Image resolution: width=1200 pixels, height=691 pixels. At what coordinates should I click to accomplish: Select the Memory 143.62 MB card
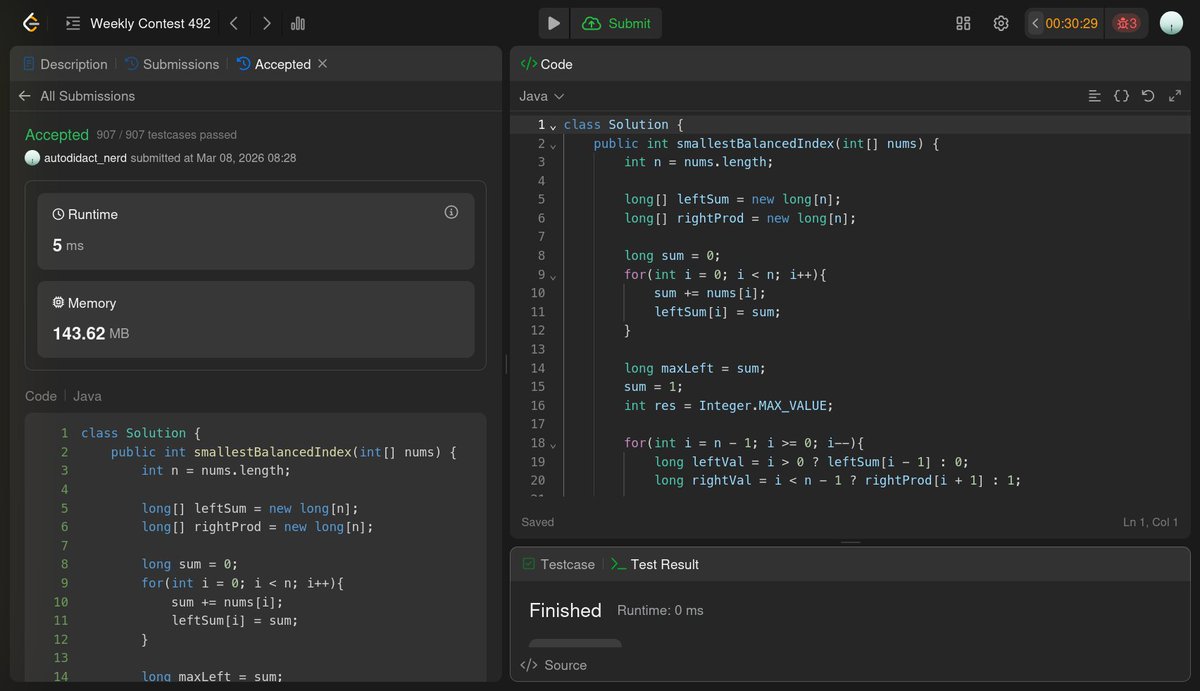256,319
